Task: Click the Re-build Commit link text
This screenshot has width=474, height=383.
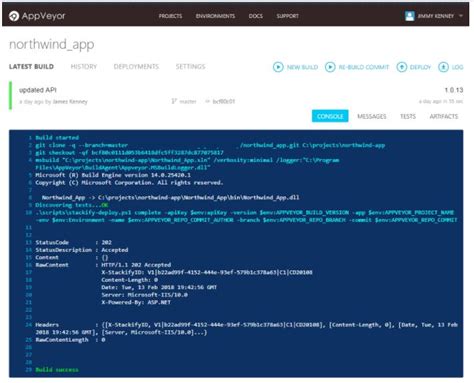Action: 364,67
